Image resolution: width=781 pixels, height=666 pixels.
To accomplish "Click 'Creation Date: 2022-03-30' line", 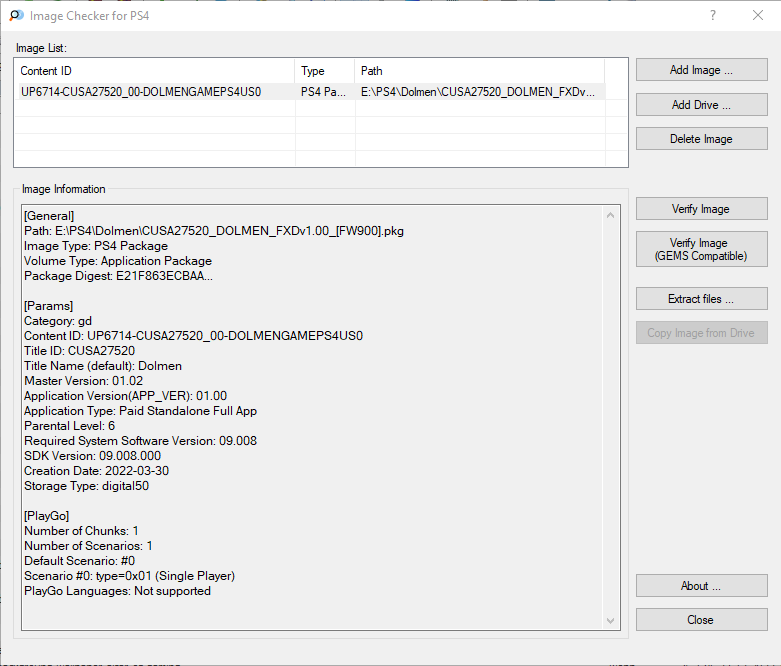I will [x=96, y=471].
